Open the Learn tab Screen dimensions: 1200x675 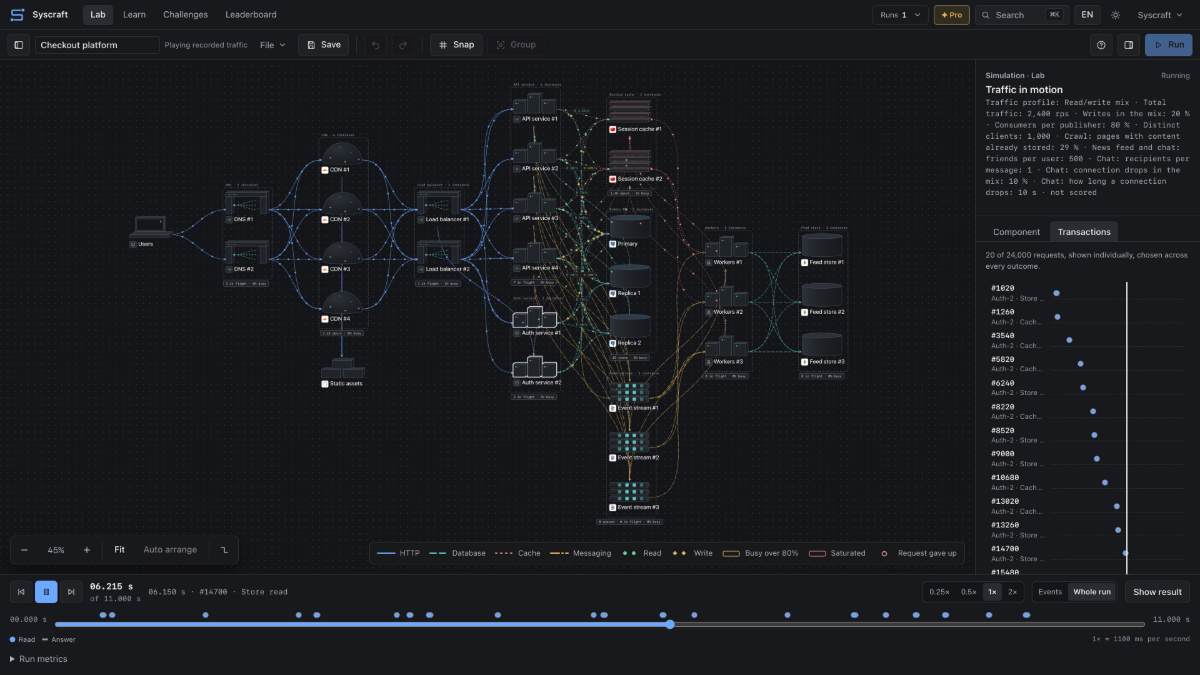coord(134,15)
